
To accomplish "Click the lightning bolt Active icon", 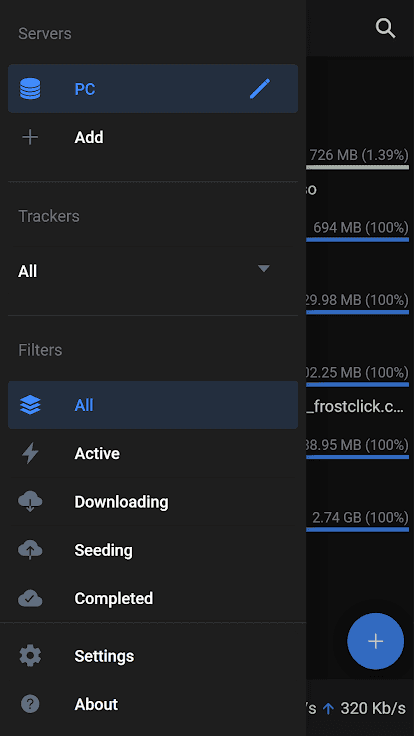I will click(30, 453).
